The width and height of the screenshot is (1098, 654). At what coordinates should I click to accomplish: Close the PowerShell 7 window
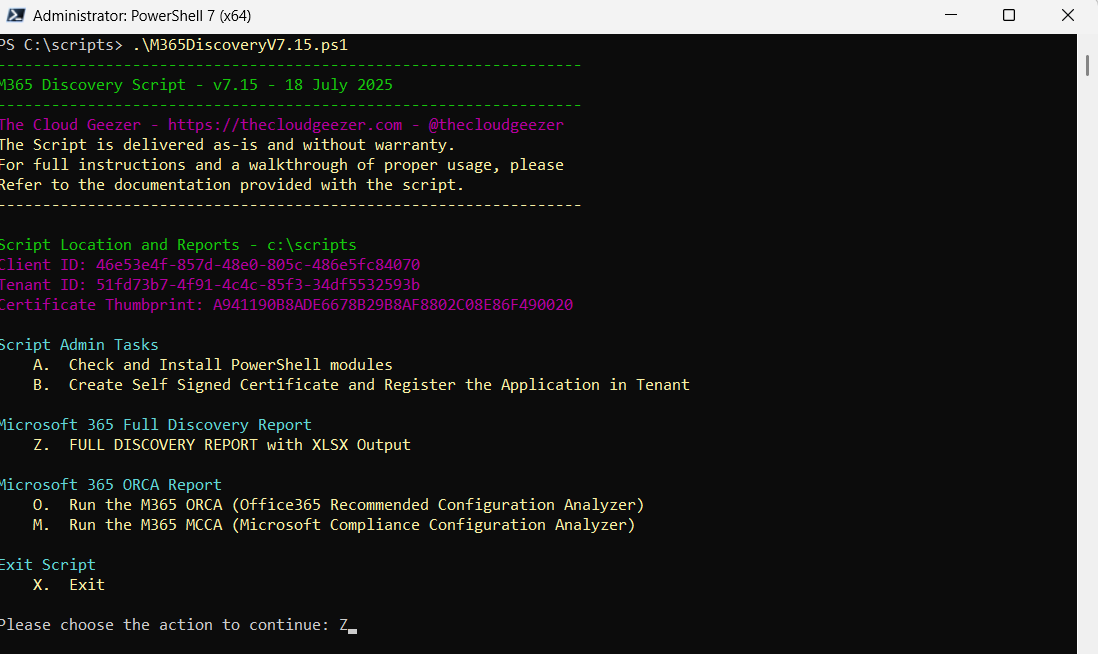point(1067,15)
